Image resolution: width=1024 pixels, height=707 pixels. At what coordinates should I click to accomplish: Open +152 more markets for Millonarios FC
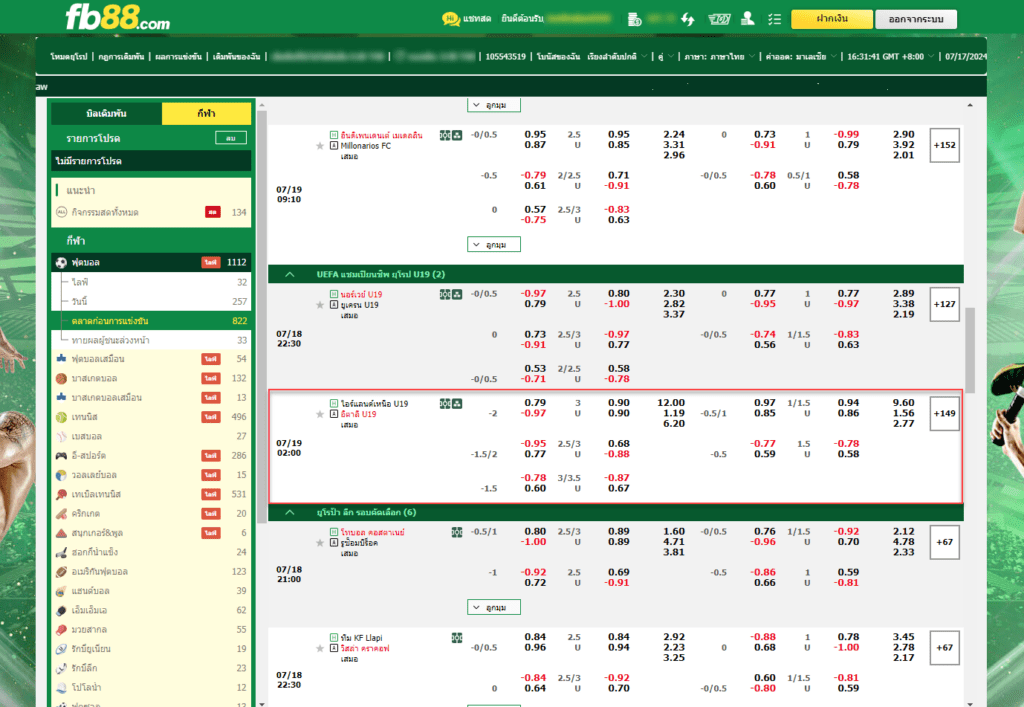(x=944, y=146)
